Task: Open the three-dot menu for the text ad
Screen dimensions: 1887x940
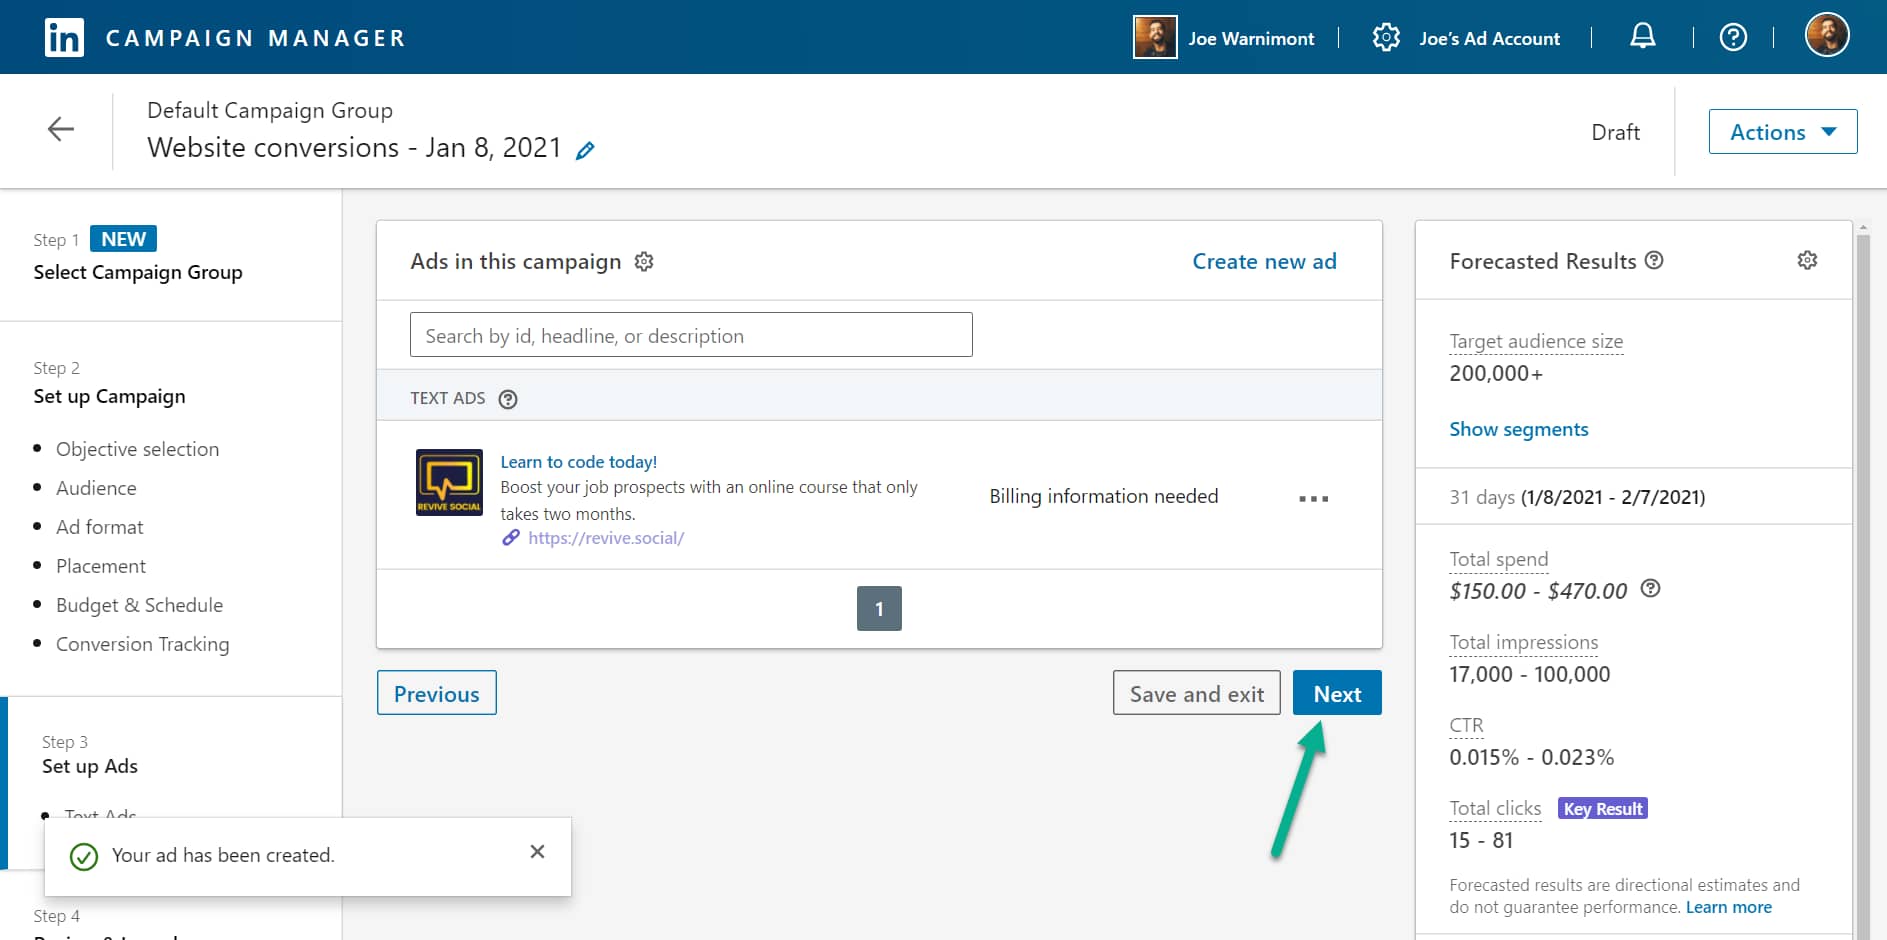Action: pyautogui.click(x=1313, y=498)
